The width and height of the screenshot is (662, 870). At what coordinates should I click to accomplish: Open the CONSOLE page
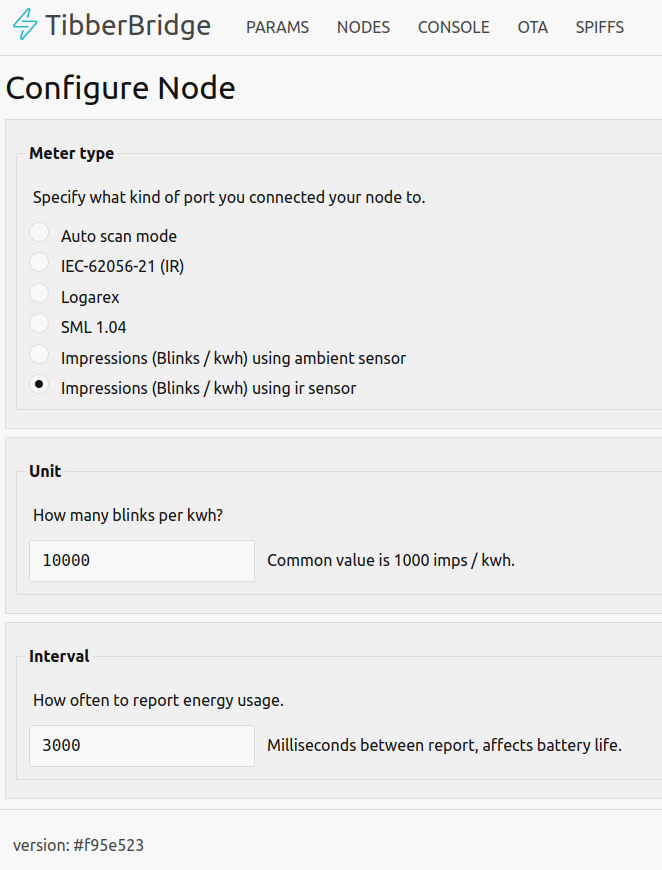(x=454, y=27)
